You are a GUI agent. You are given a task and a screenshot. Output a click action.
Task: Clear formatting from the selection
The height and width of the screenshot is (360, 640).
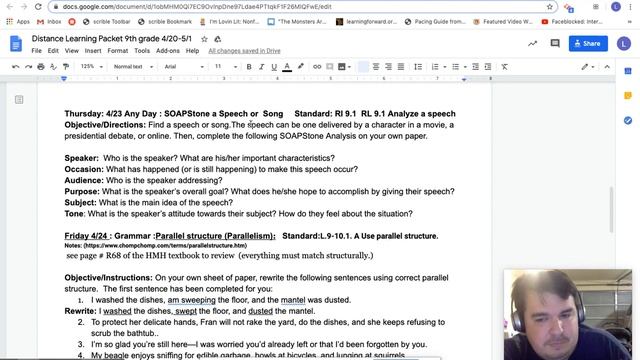(504, 67)
